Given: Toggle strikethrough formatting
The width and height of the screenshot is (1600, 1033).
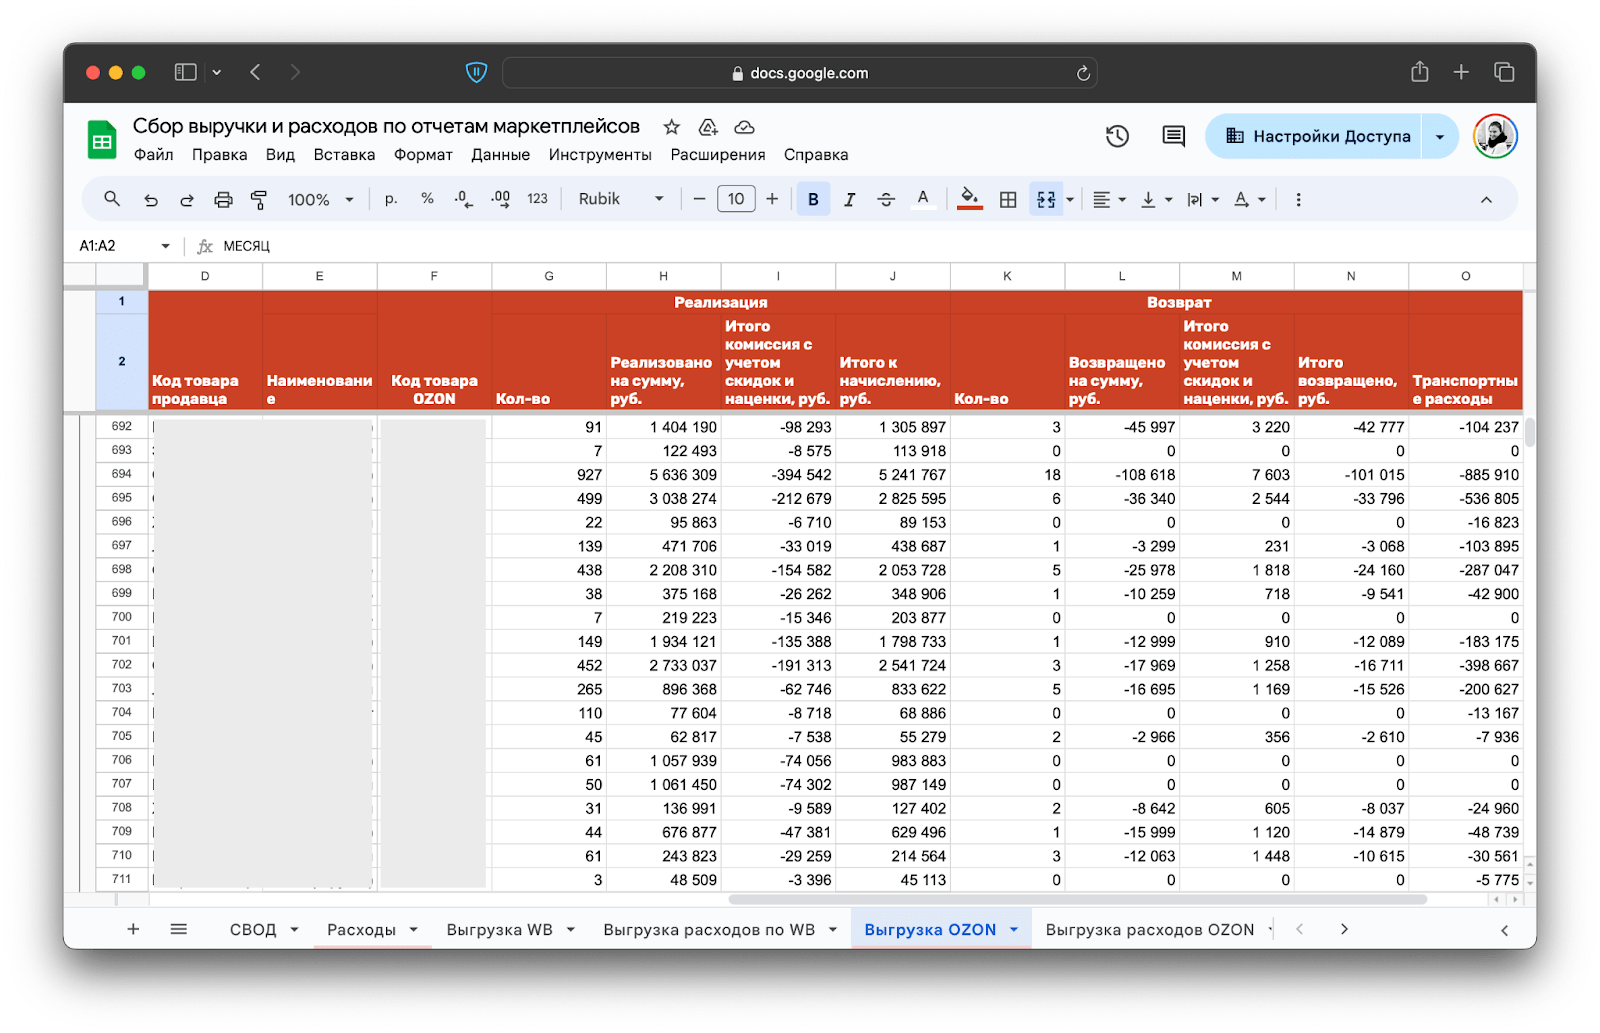Looking at the screenshot, I should (886, 200).
